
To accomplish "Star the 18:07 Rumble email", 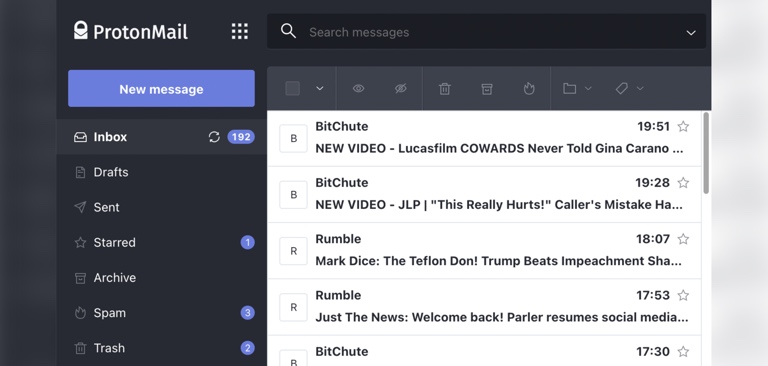I will point(683,239).
